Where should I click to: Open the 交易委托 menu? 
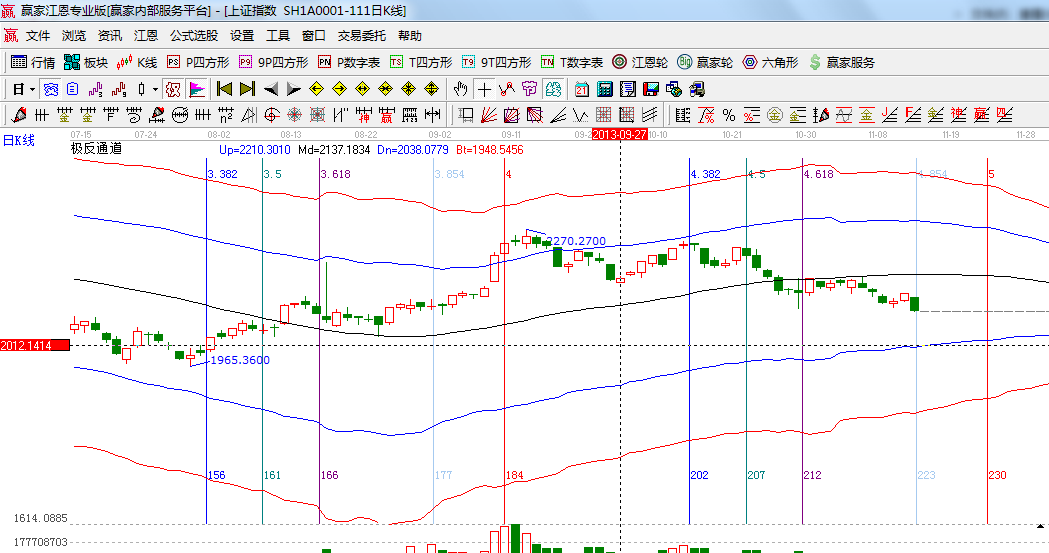coord(361,35)
